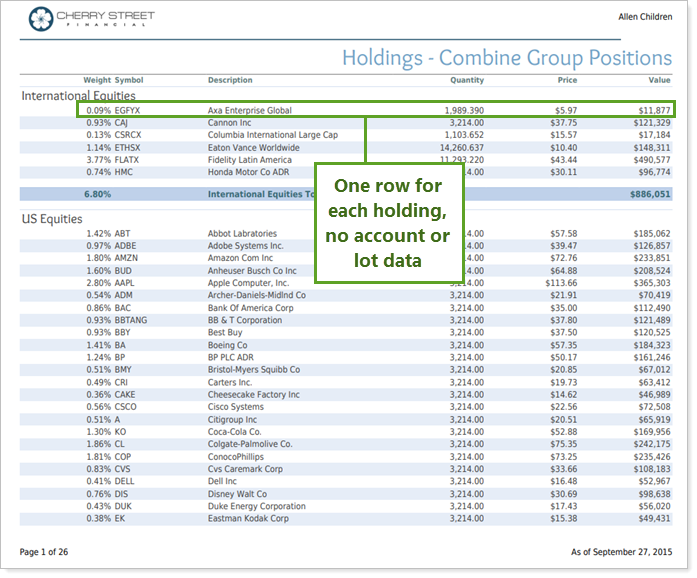Click the Description column header
697x578 pixels.
230,80
